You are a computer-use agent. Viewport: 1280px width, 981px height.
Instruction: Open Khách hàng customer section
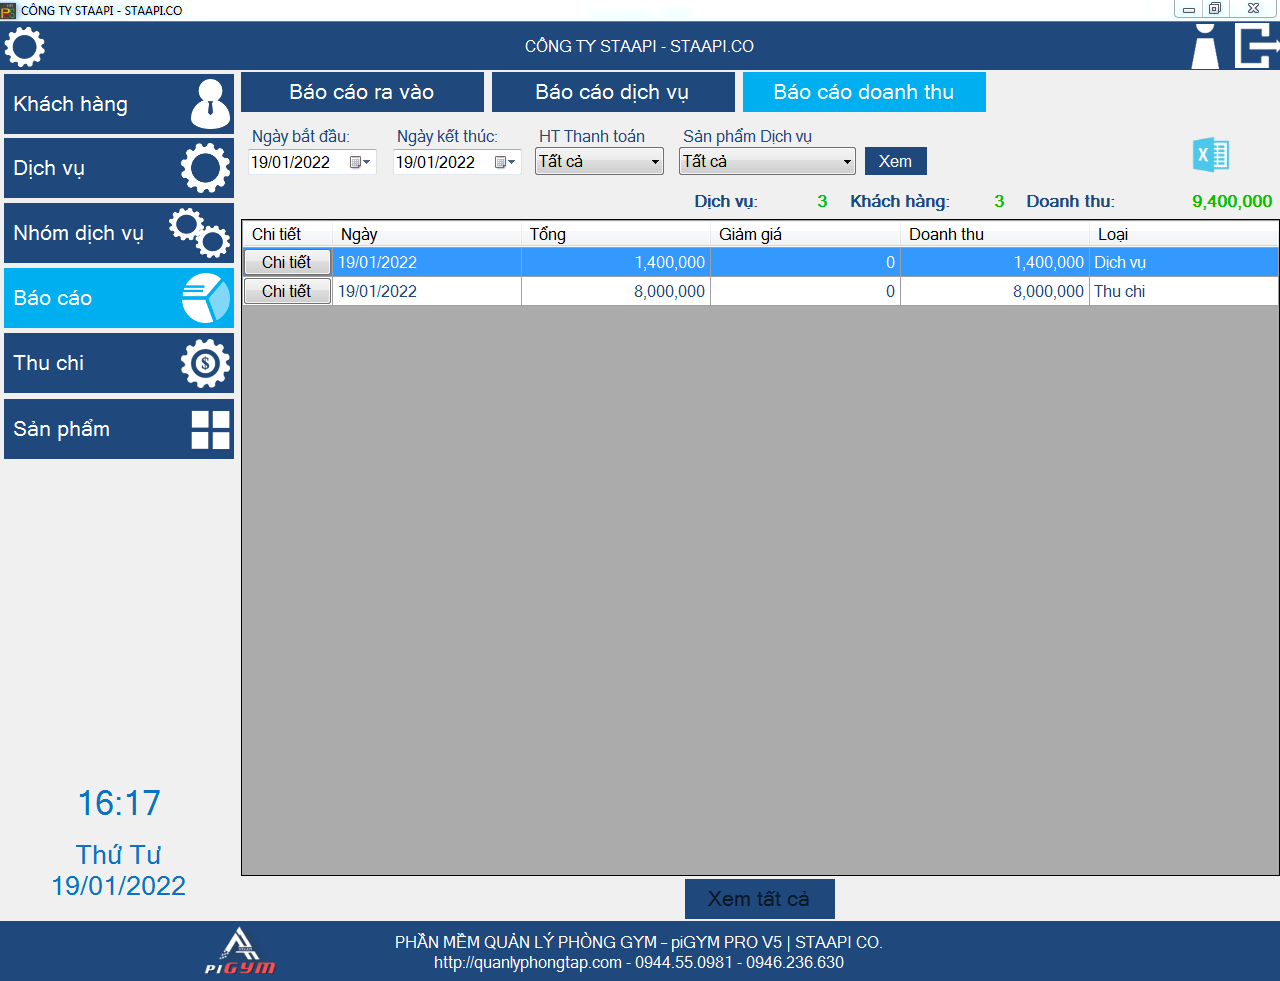pyautogui.click(x=119, y=104)
